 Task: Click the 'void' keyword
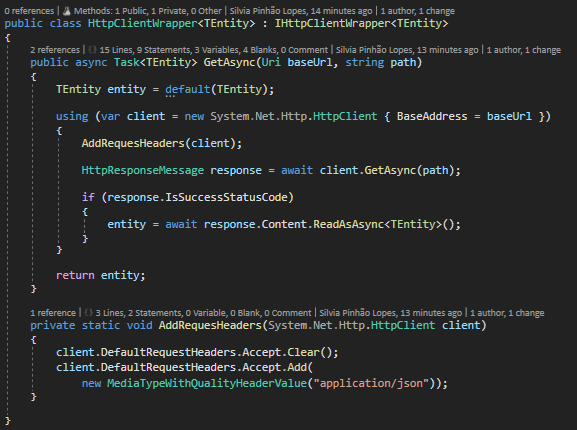point(139,326)
